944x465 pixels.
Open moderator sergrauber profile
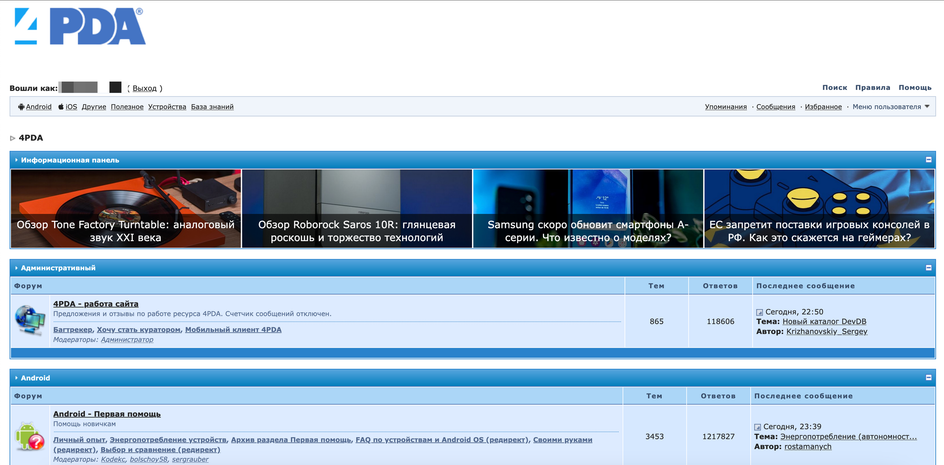point(190,460)
